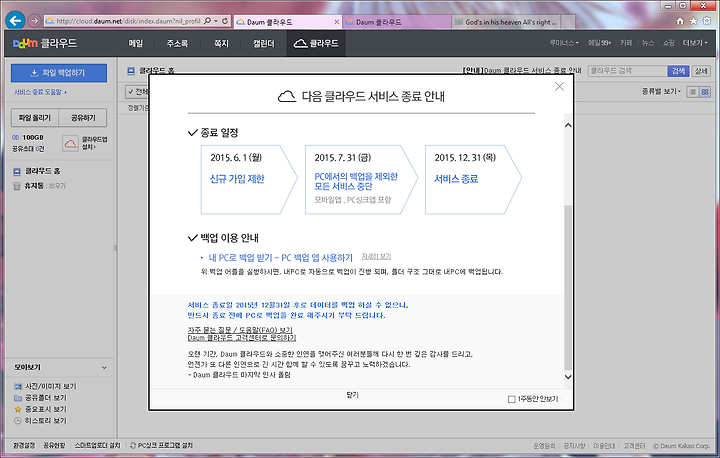
Task: Click the browser address bar URL
Action: [x=128, y=21]
